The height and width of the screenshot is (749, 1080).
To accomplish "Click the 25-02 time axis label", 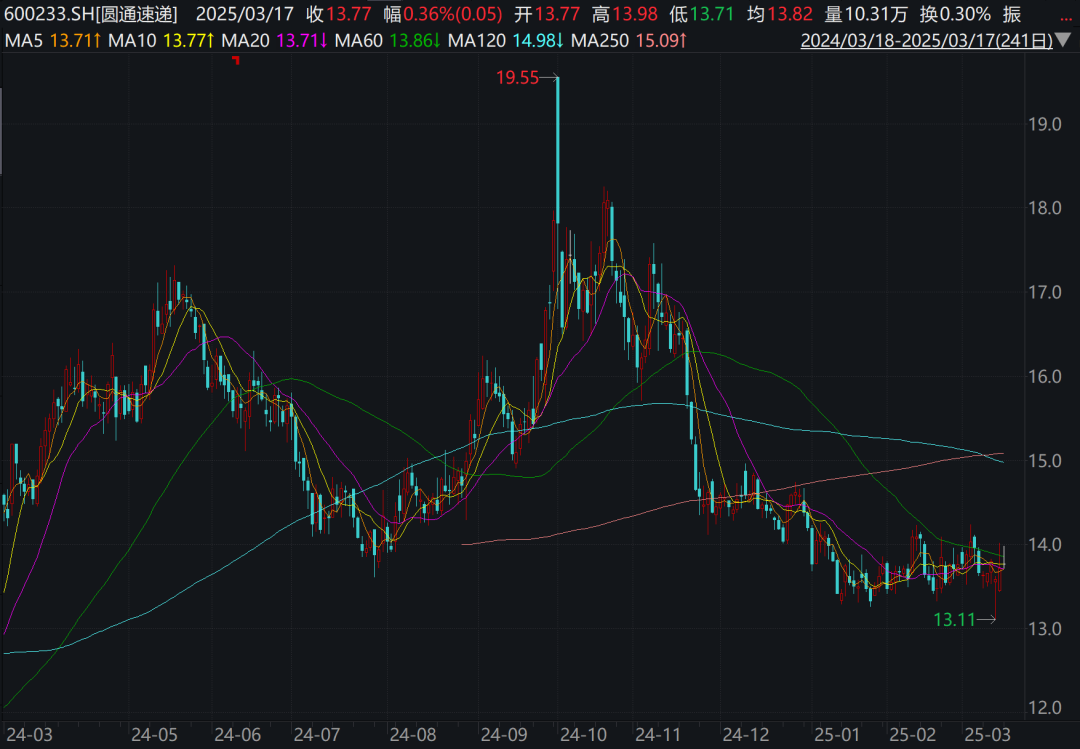I will (x=912, y=735).
